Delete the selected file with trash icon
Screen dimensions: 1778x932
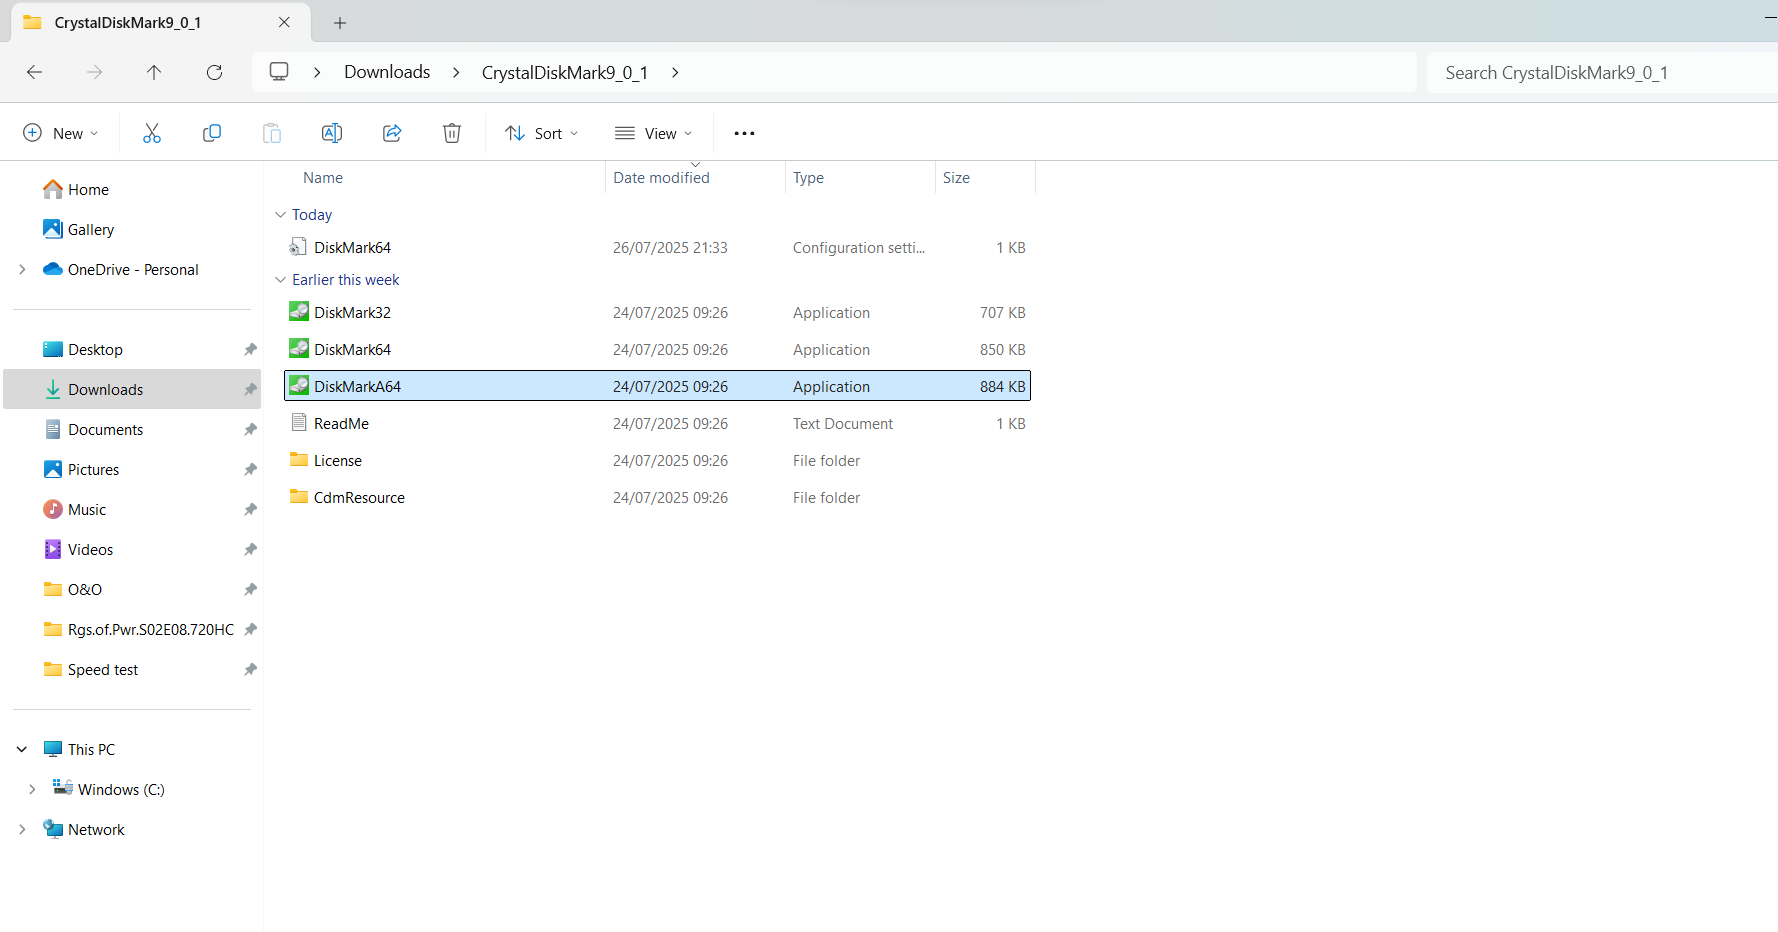pyautogui.click(x=451, y=132)
